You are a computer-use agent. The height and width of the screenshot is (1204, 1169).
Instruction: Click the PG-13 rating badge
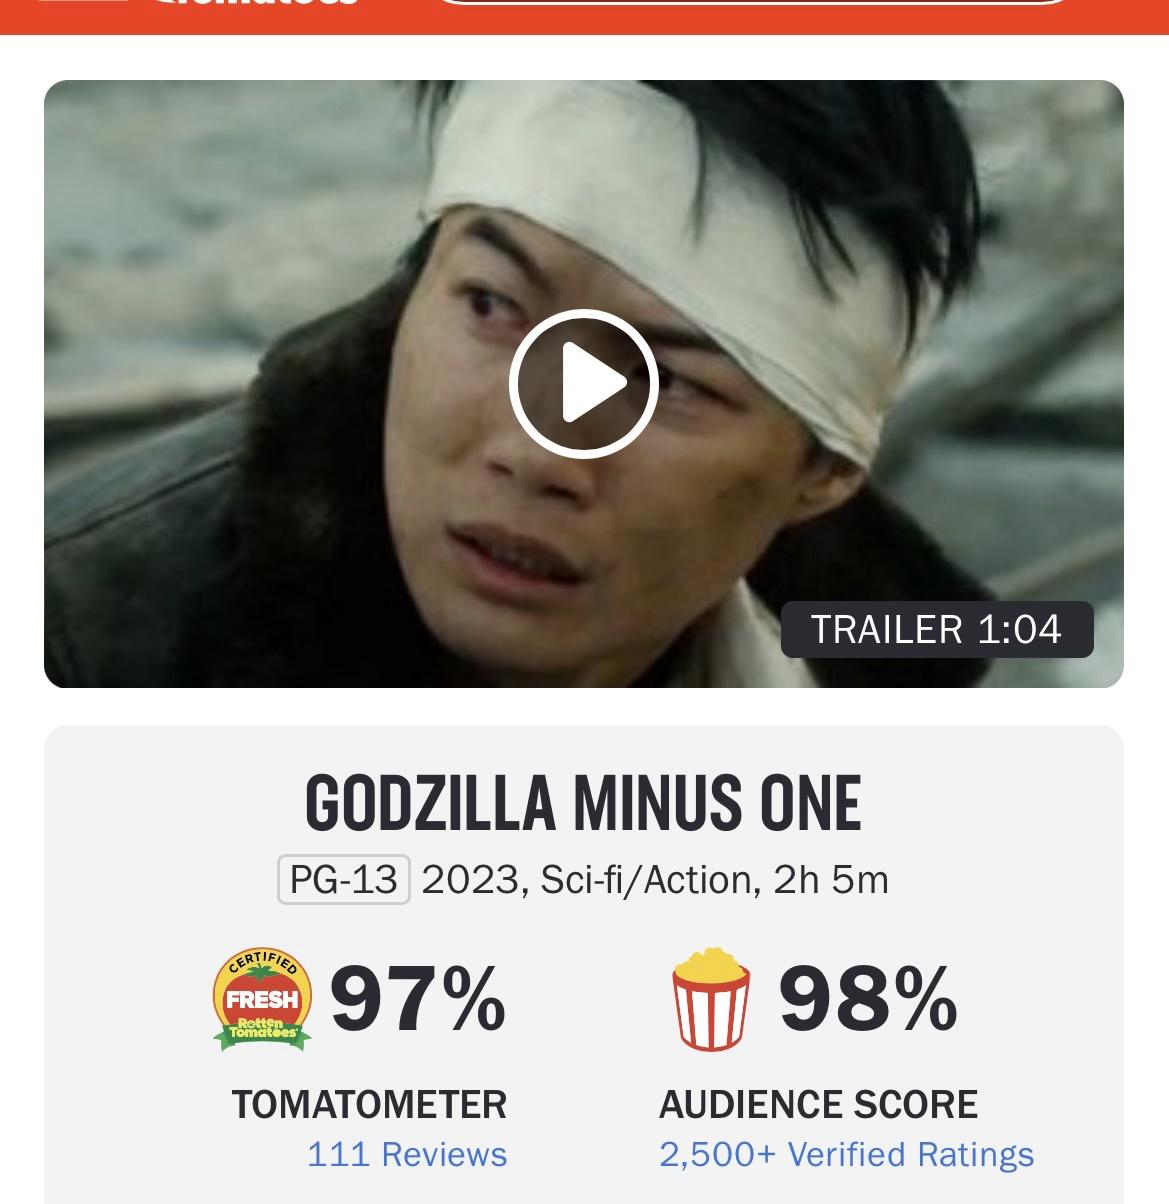[x=344, y=880]
